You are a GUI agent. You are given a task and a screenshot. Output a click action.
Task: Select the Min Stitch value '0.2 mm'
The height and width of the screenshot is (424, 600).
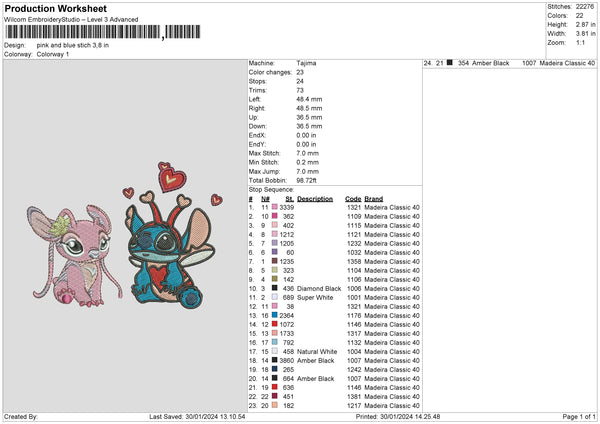click(308, 162)
